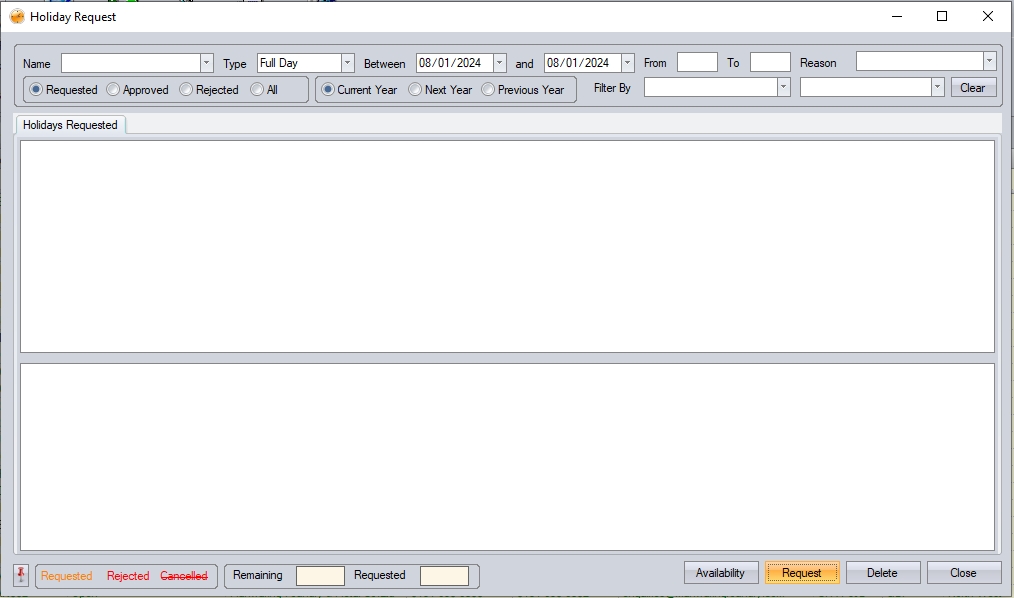1014x598 pixels.
Task: Expand the Reason dropdown
Action: 989,62
